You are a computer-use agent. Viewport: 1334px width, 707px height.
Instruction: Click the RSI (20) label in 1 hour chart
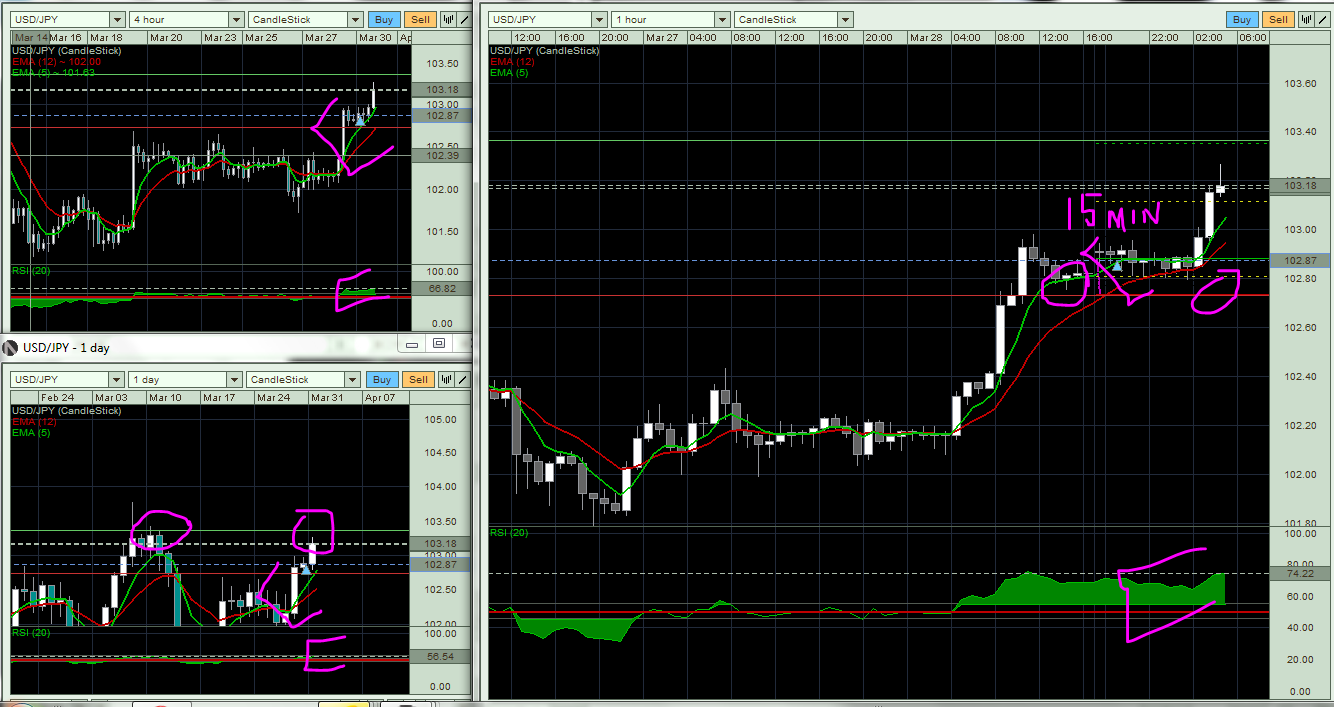[x=509, y=533]
